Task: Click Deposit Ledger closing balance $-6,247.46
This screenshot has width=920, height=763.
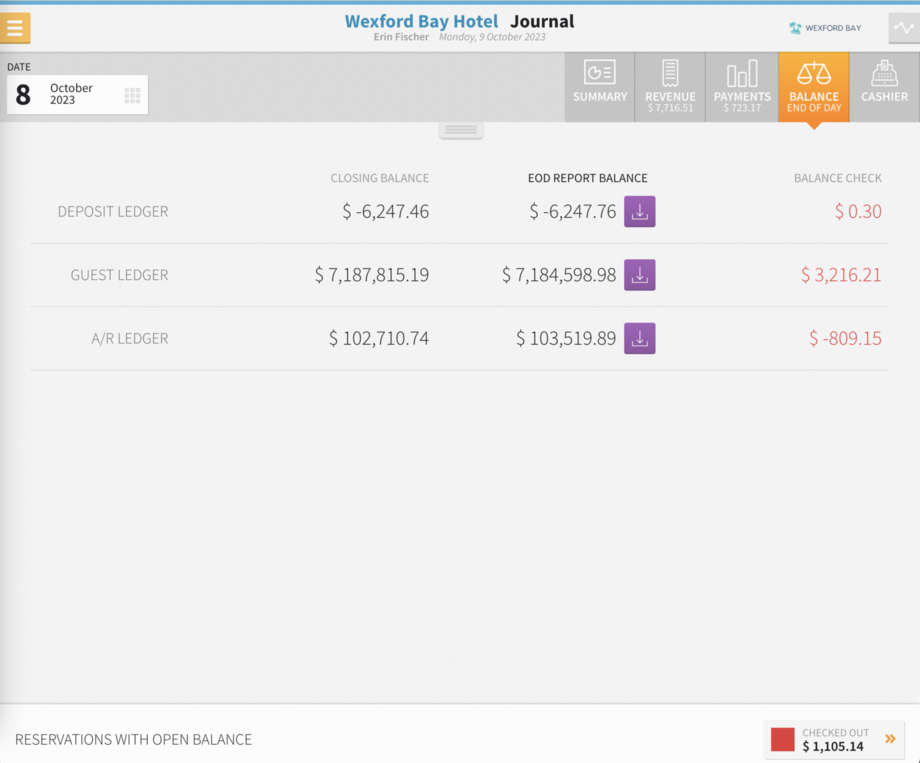Action: point(385,211)
